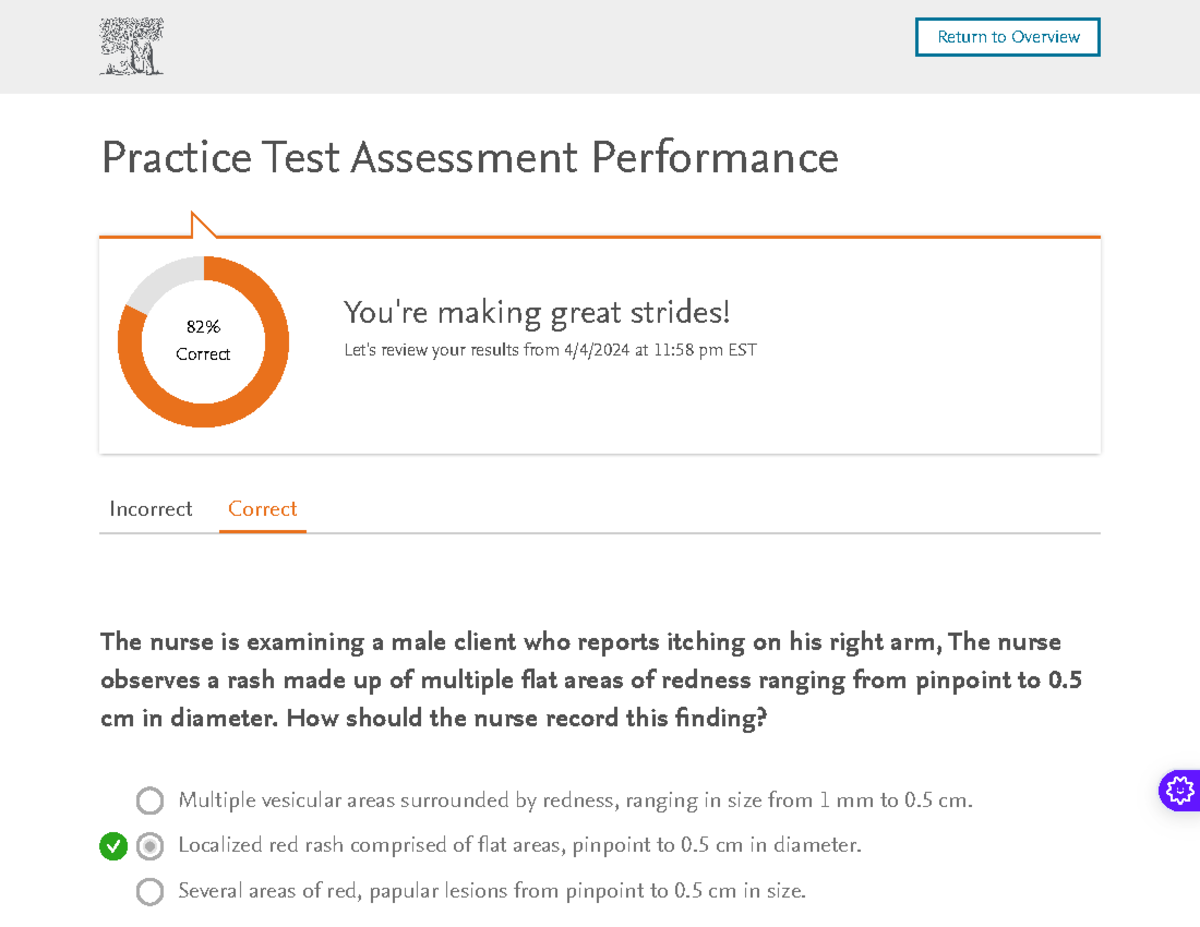This screenshot has width=1200, height=927.
Task: Click the green checkmark beside the correct answer
Action: (x=113, y=846)
